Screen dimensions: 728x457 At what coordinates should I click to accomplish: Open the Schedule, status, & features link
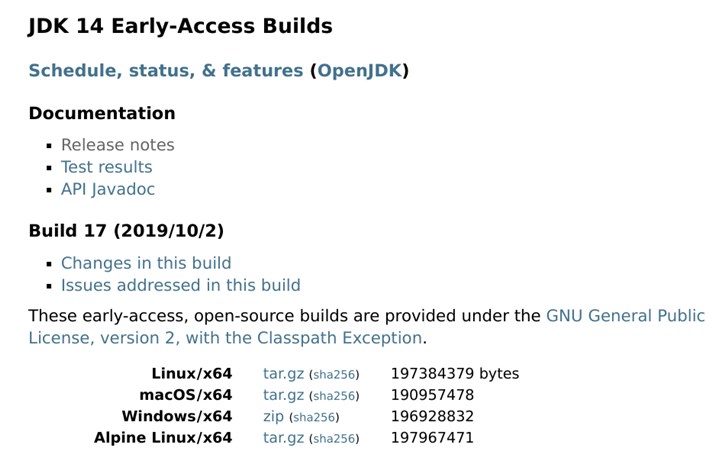click(x=165, y=71)
